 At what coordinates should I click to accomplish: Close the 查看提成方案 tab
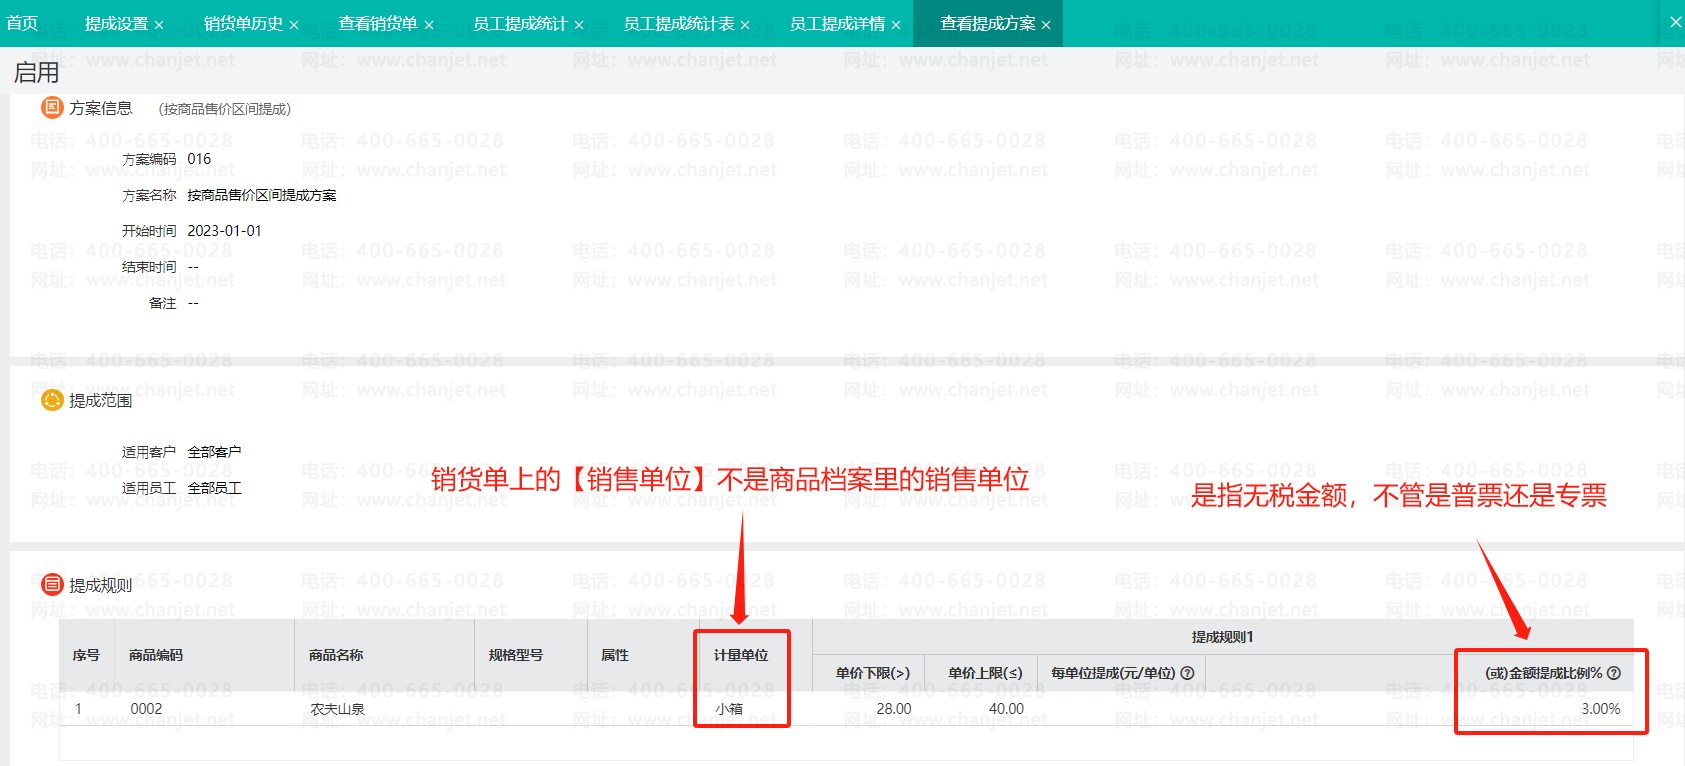[x=1046, y=25]
